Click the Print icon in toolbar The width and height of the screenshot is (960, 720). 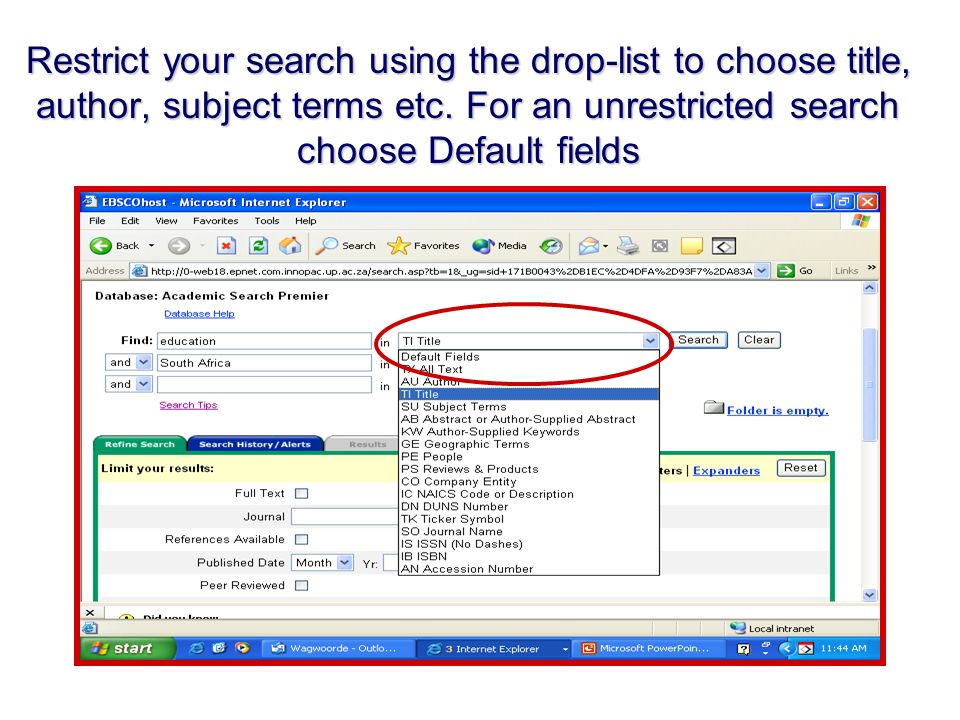coord(628,246)
